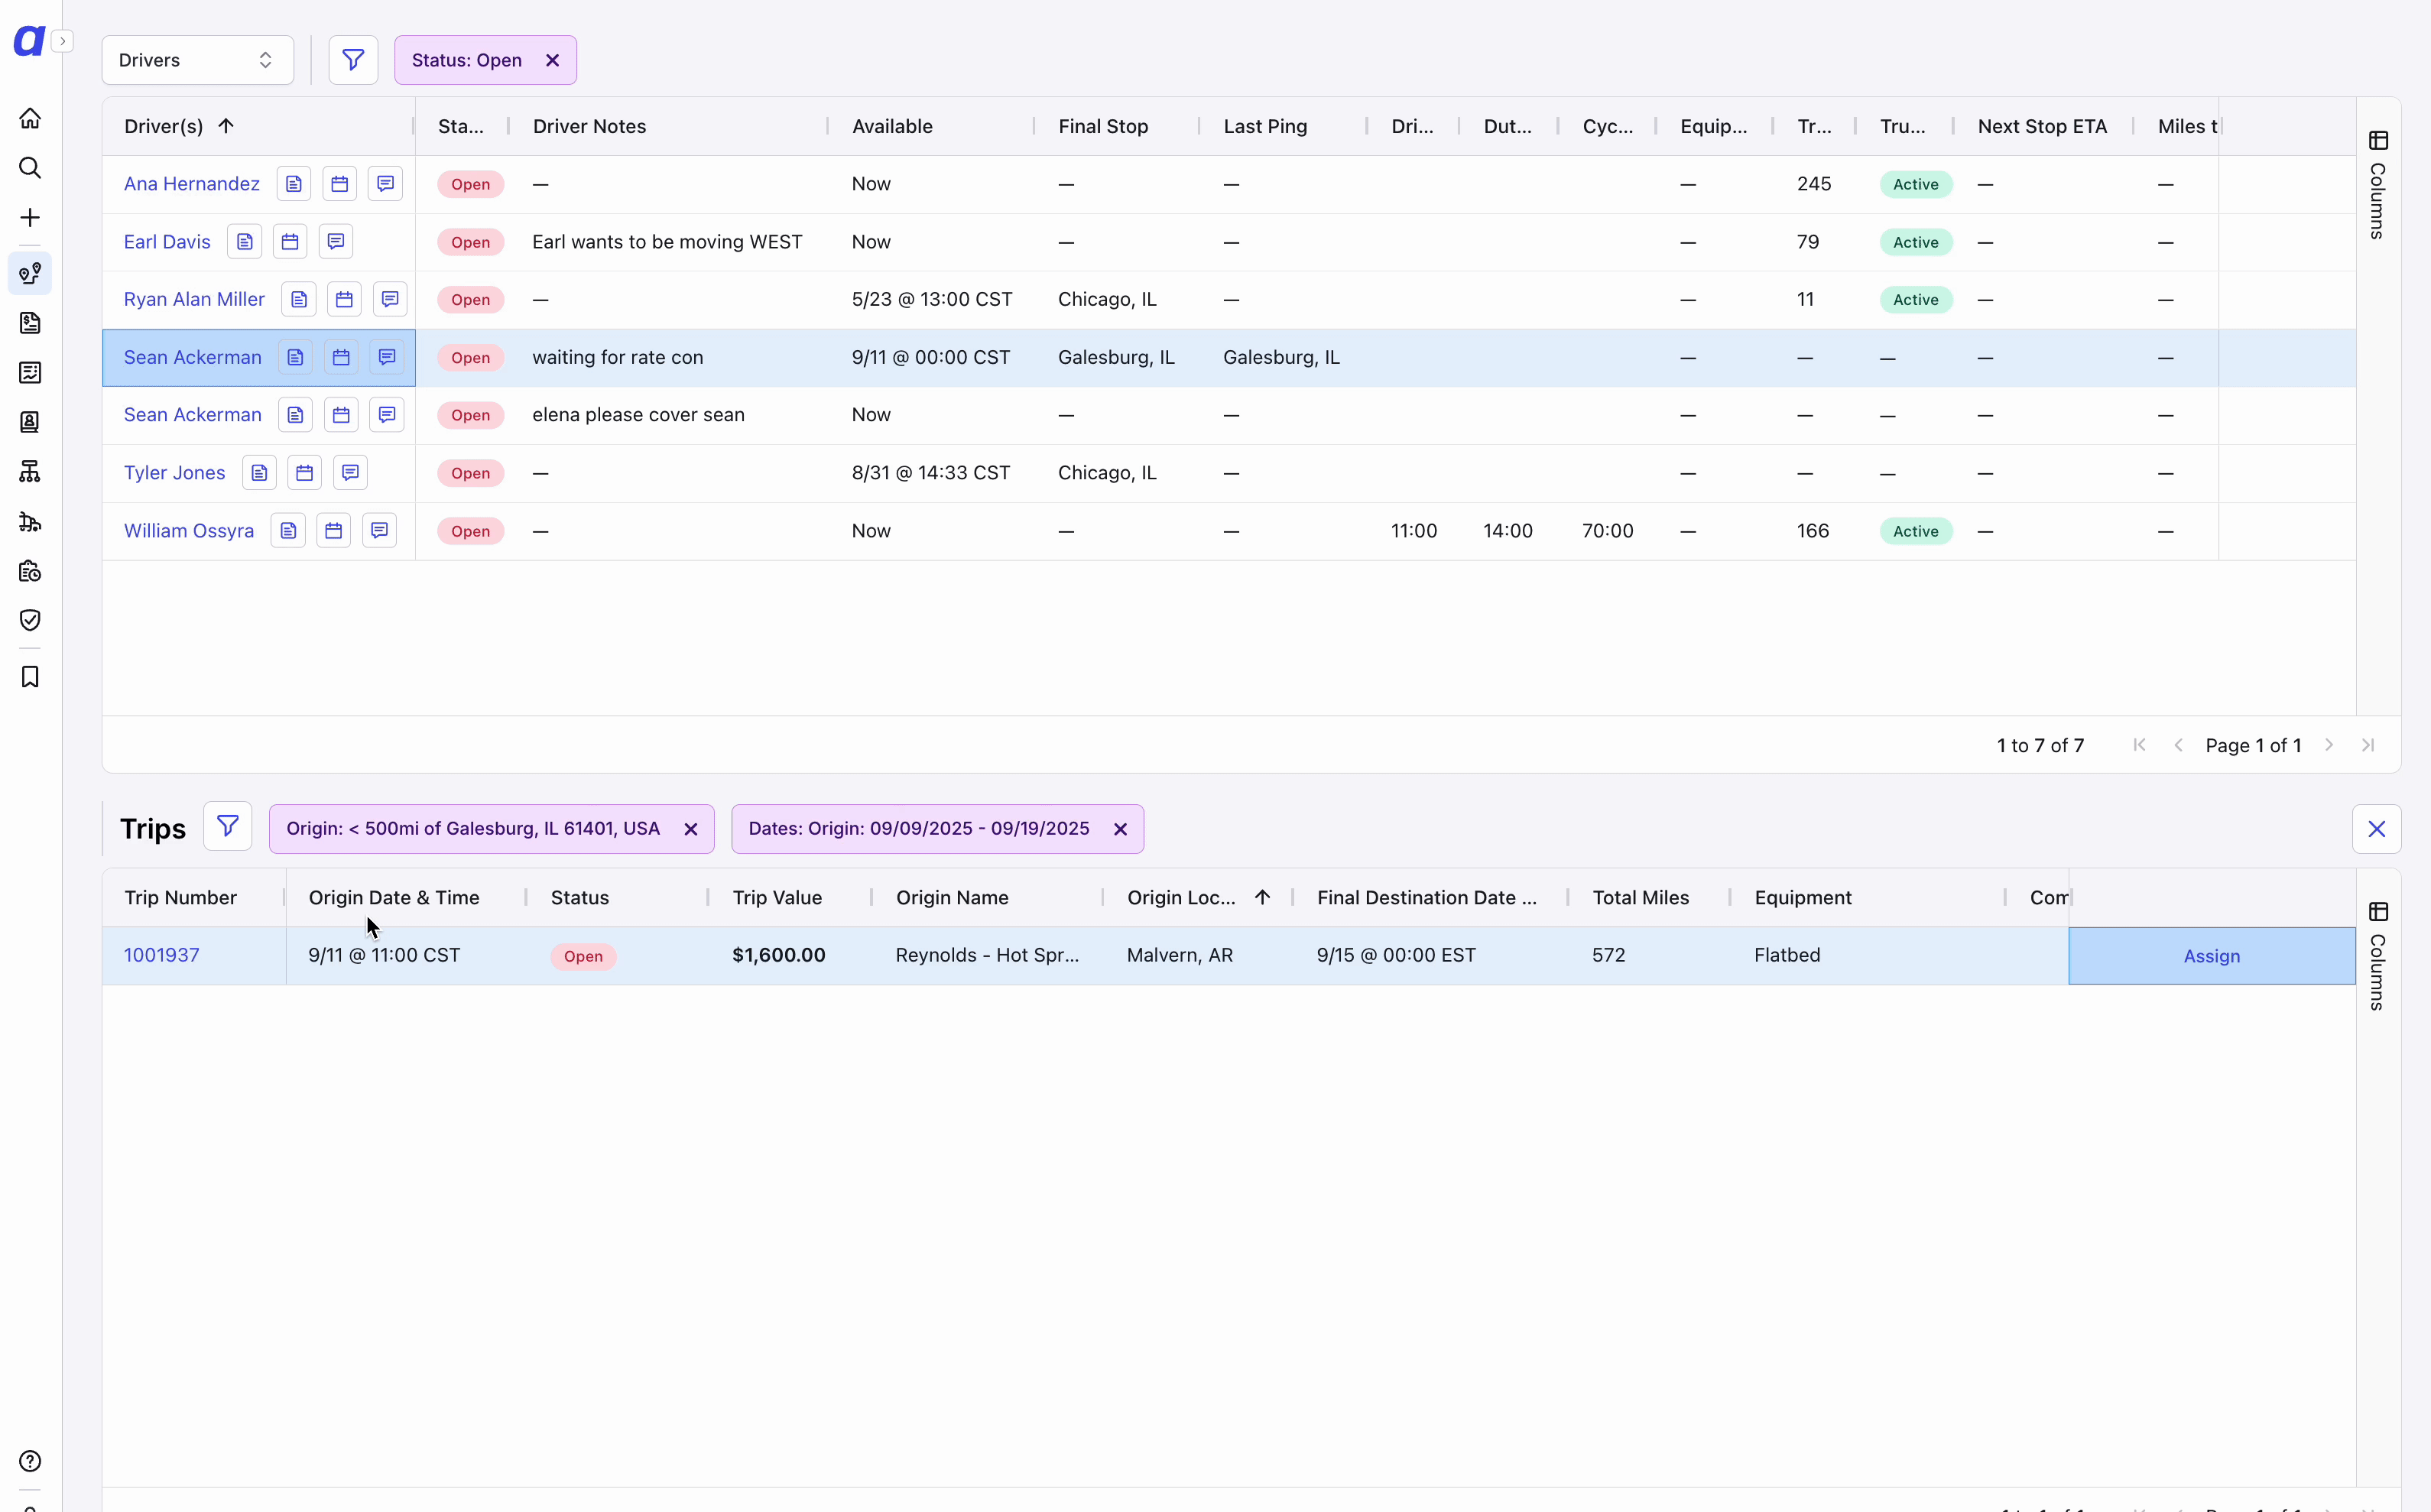Open Ana Hernandez's message icon

coord(385,184)
